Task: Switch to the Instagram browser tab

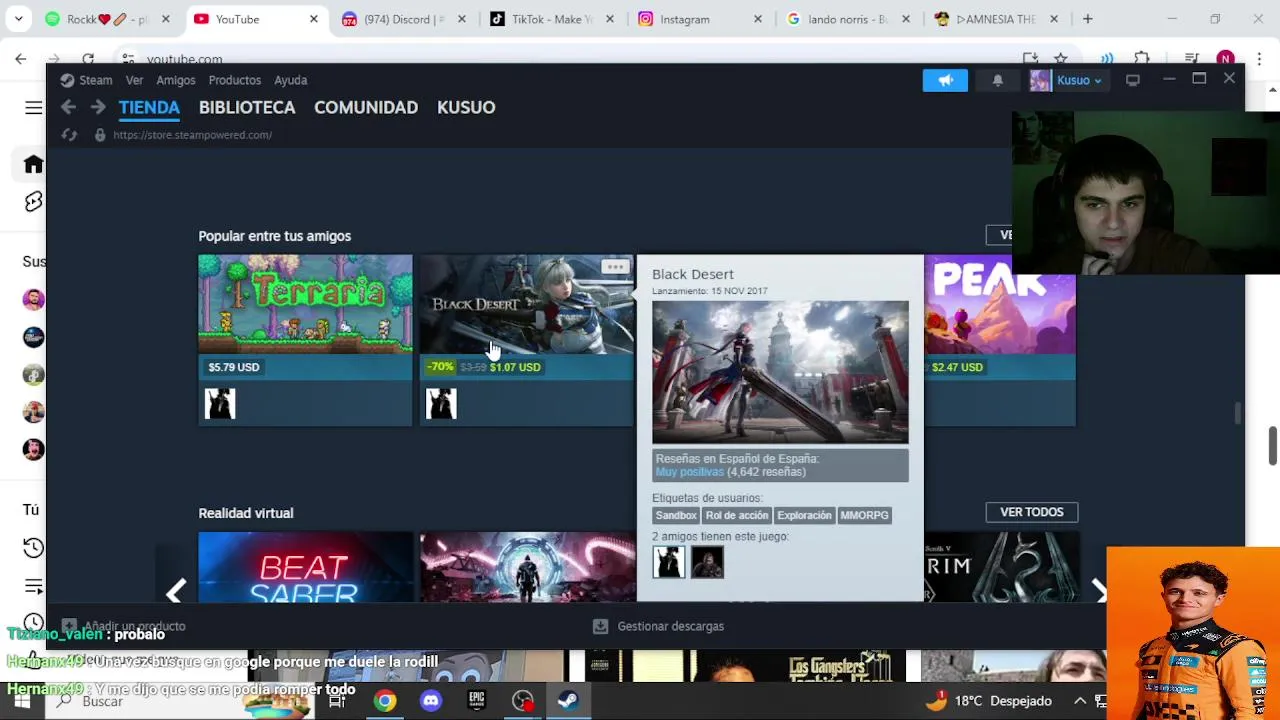Action: (x=699, y=19)
